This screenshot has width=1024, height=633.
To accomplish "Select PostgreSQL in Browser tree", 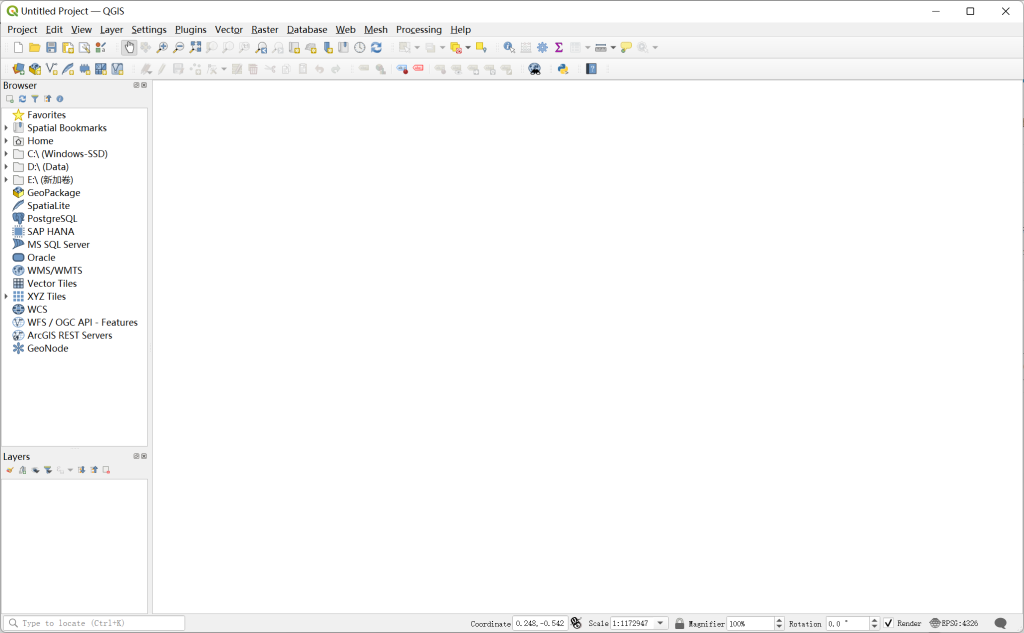I will (x=52, y=219).
